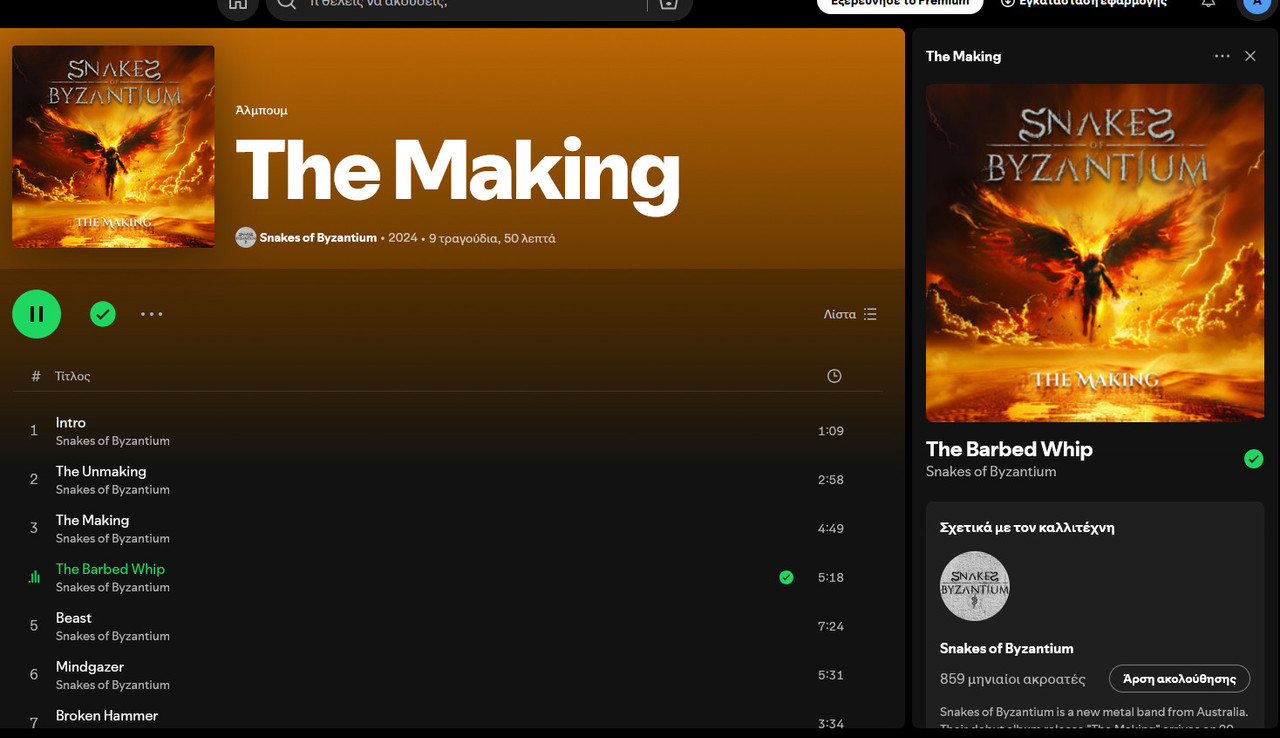
Task: Remove The Making album from library checkmark
Action: coord(103,314)
